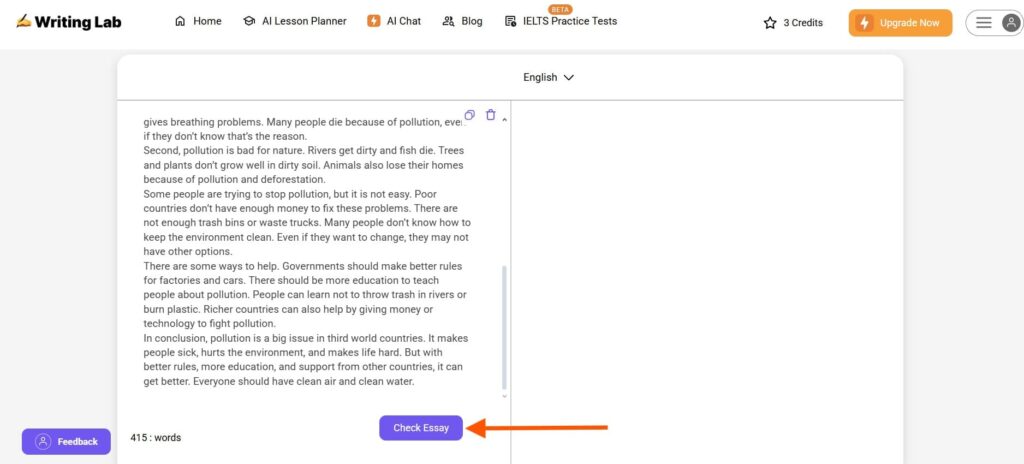Click the credits star icon
The width and height of the screenshot is (1024, 464).
pos(770,23)
